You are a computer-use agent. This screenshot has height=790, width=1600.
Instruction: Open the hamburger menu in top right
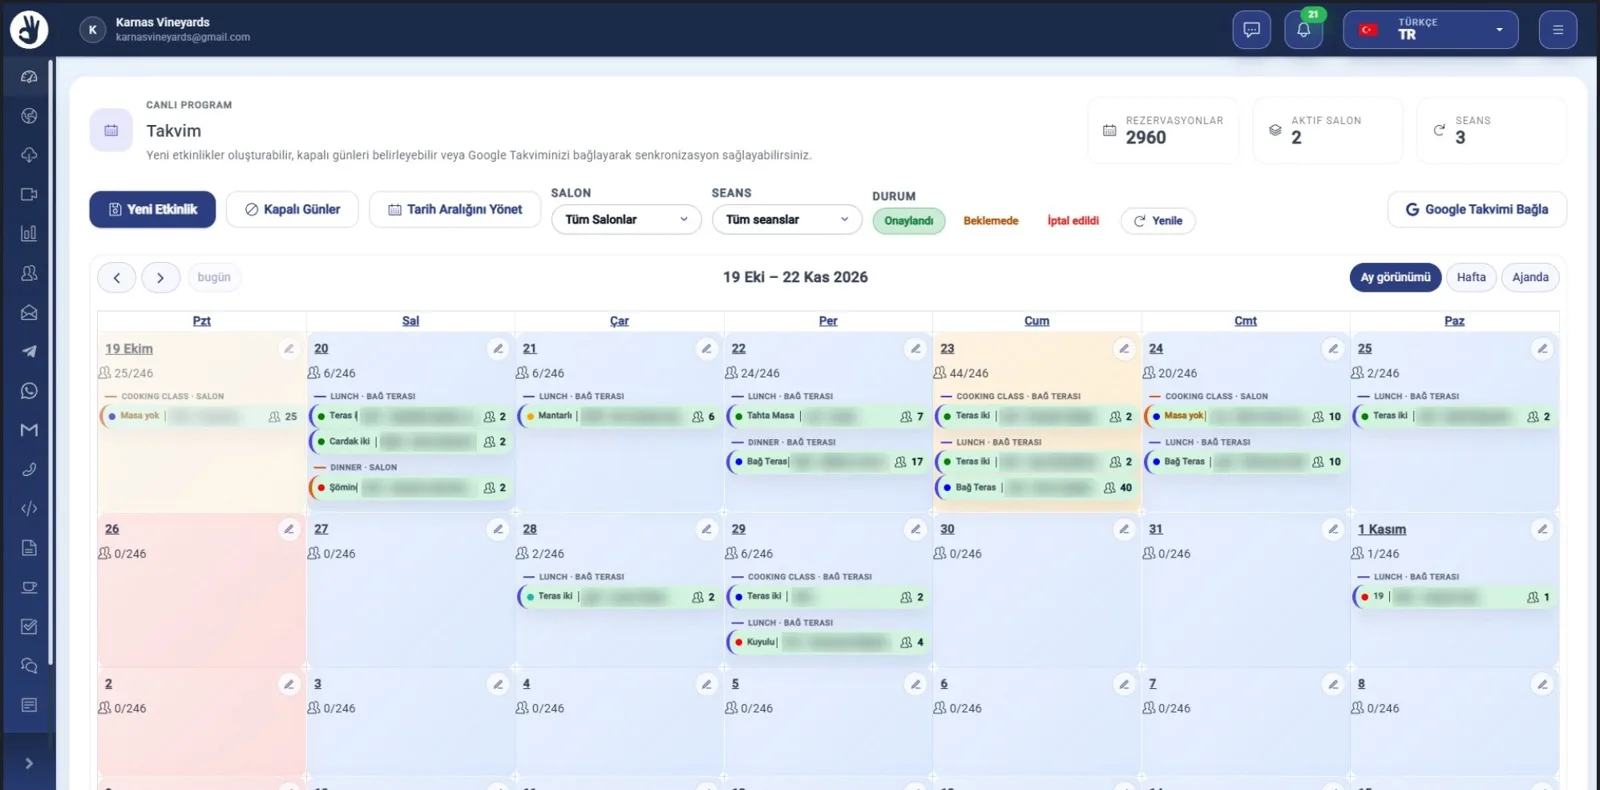point(1558,30)
